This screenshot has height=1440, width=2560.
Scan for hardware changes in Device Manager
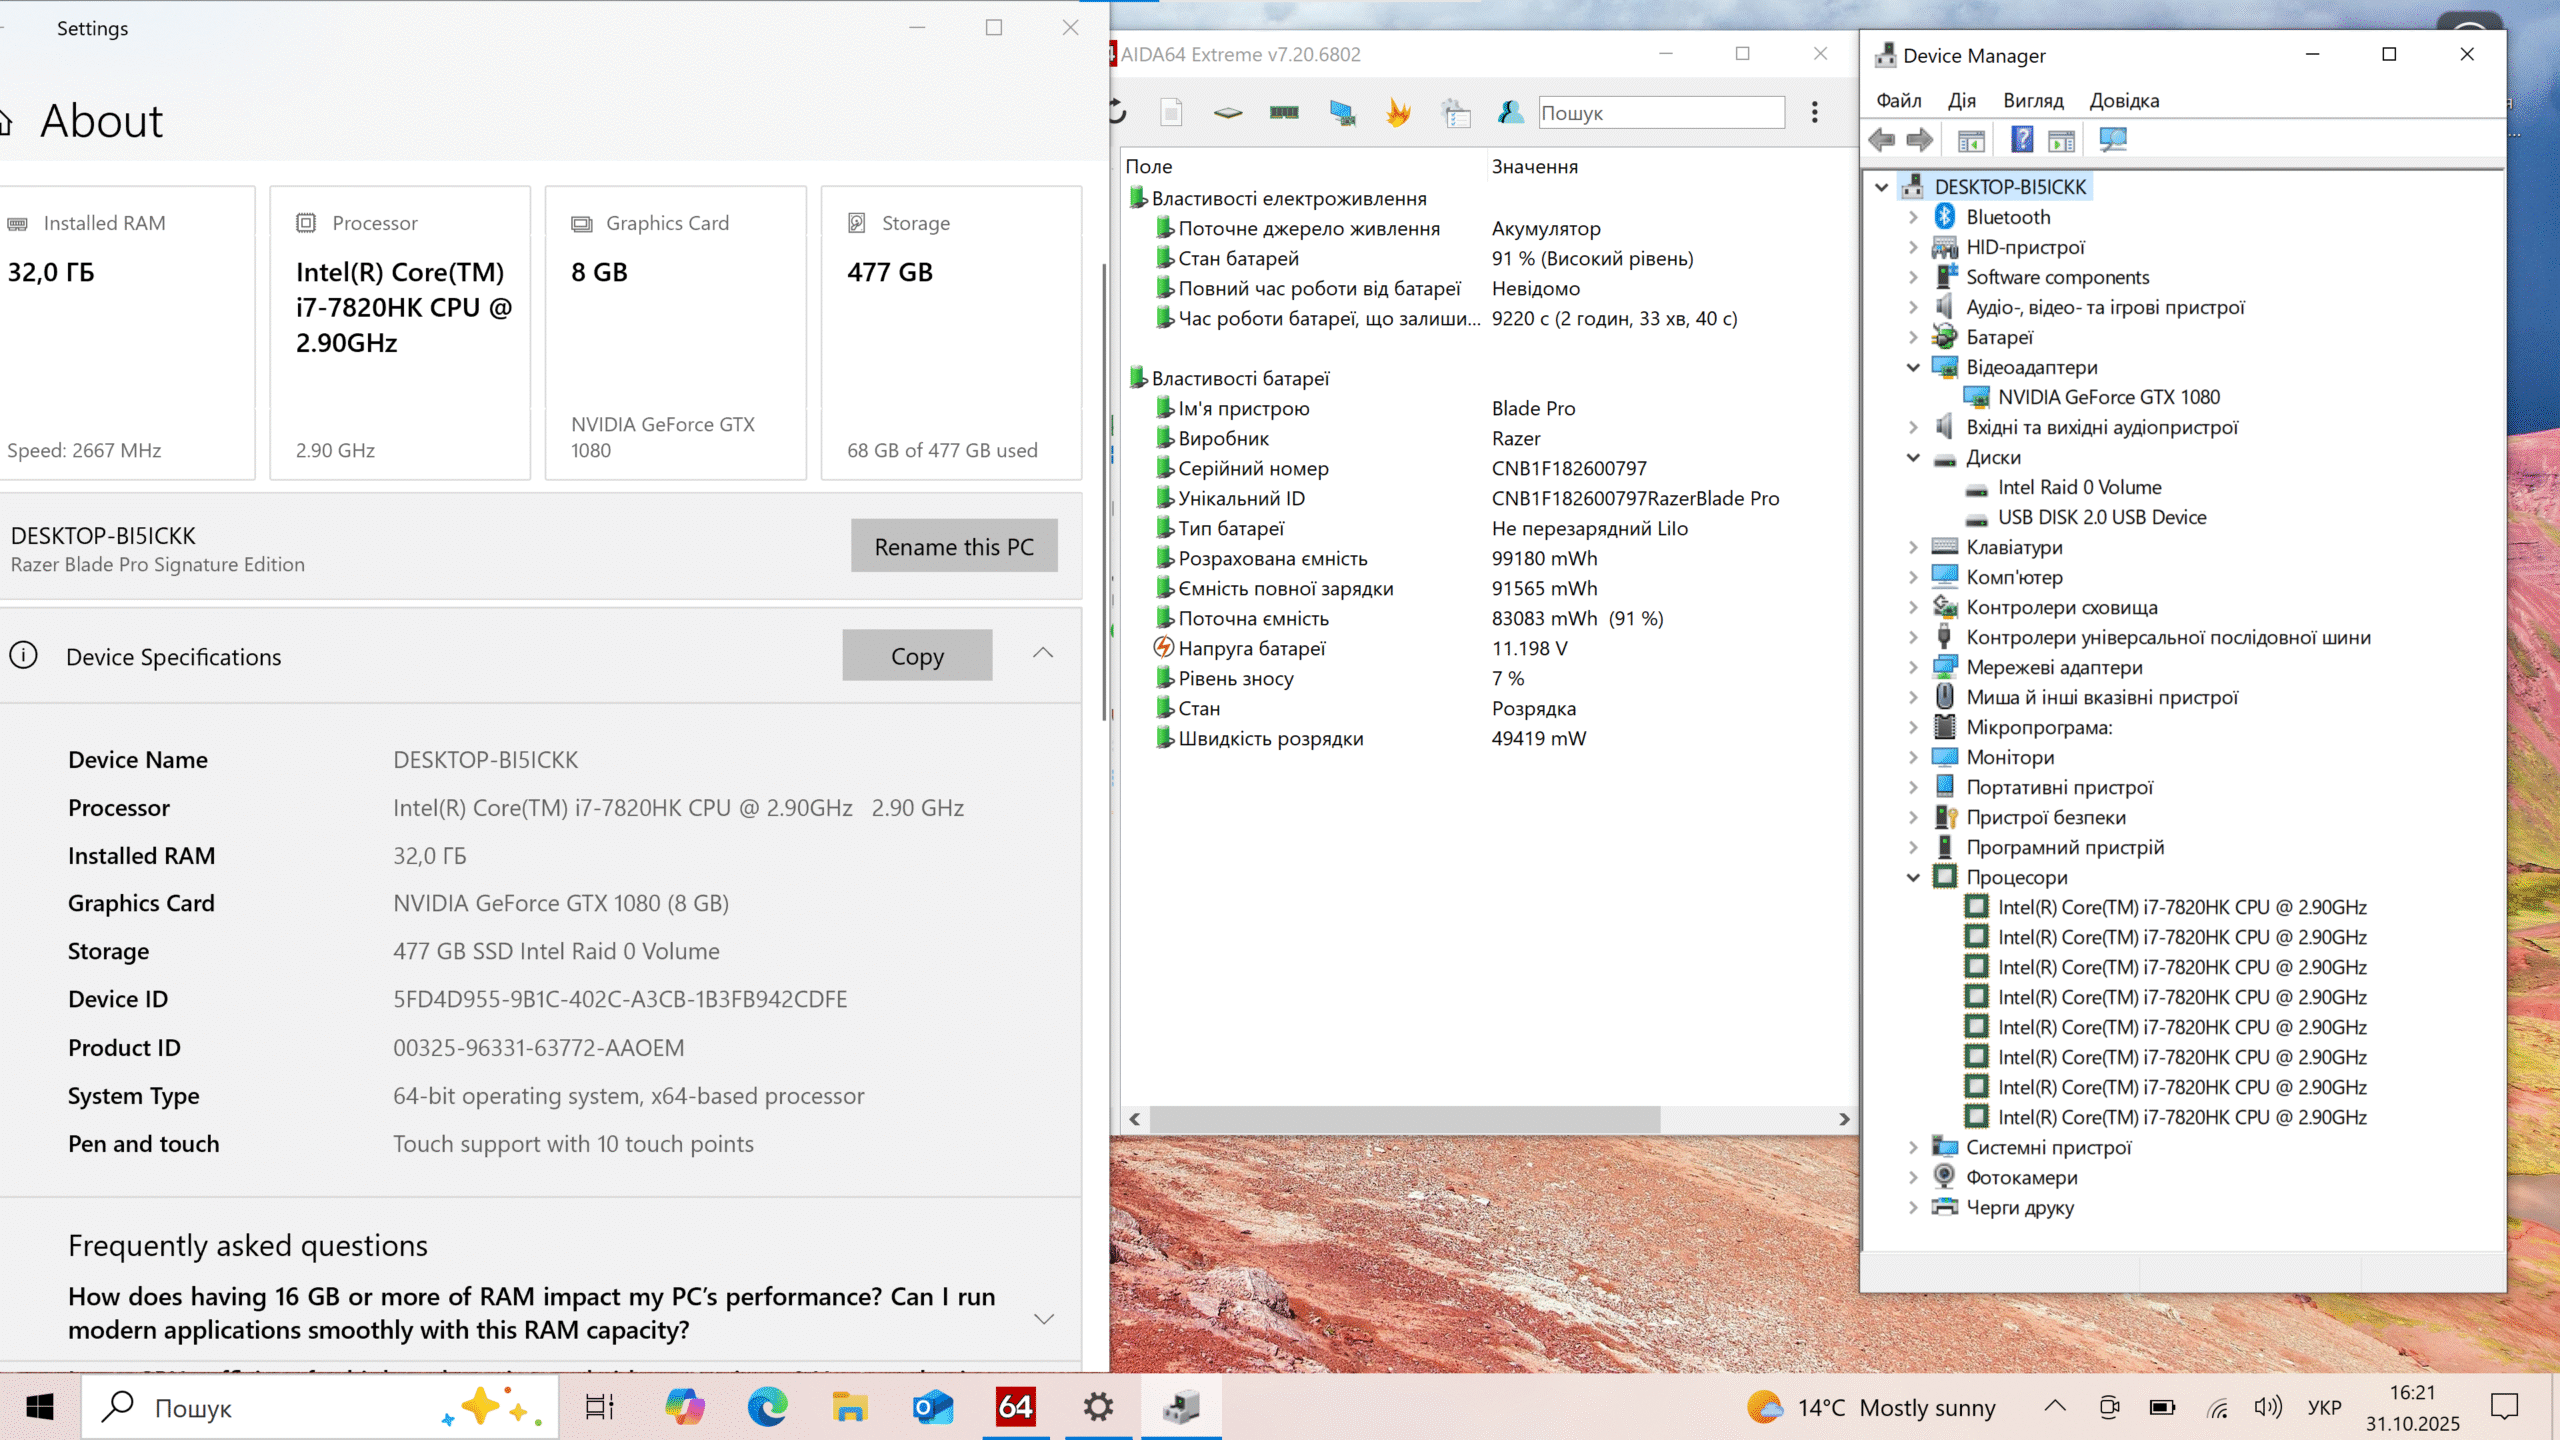2112,140
